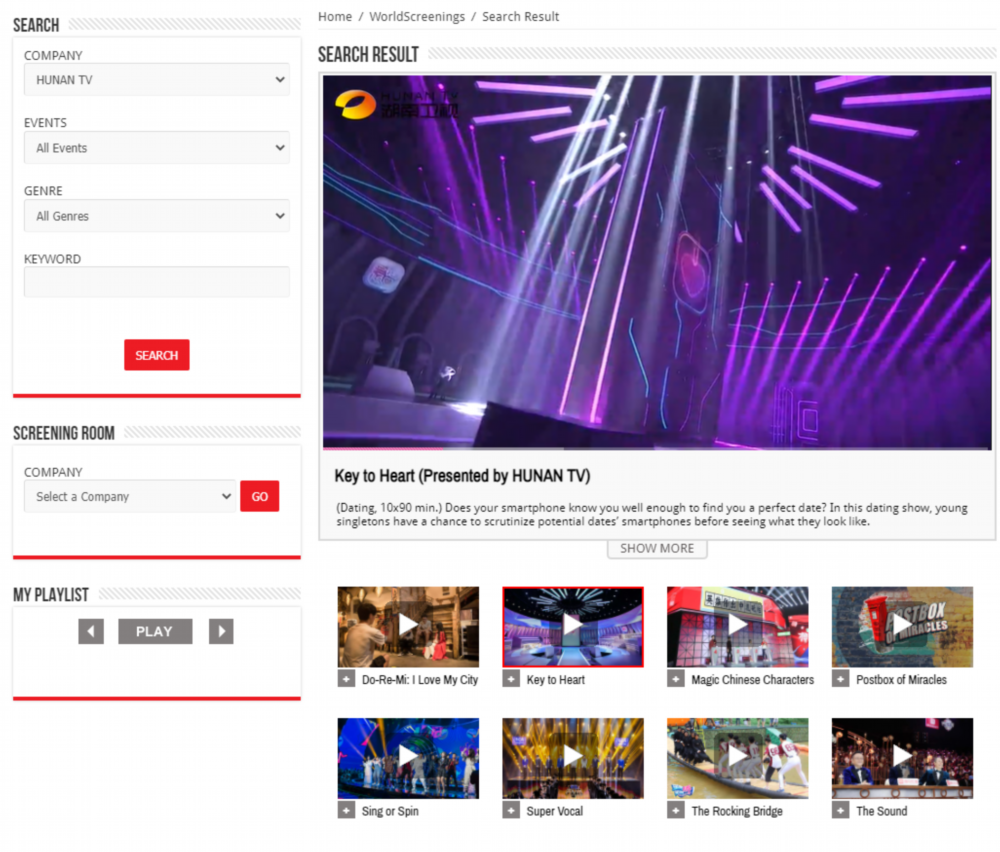
Task: Play The Rocking Bridge thumbnail
Action: tap(737, 758)
